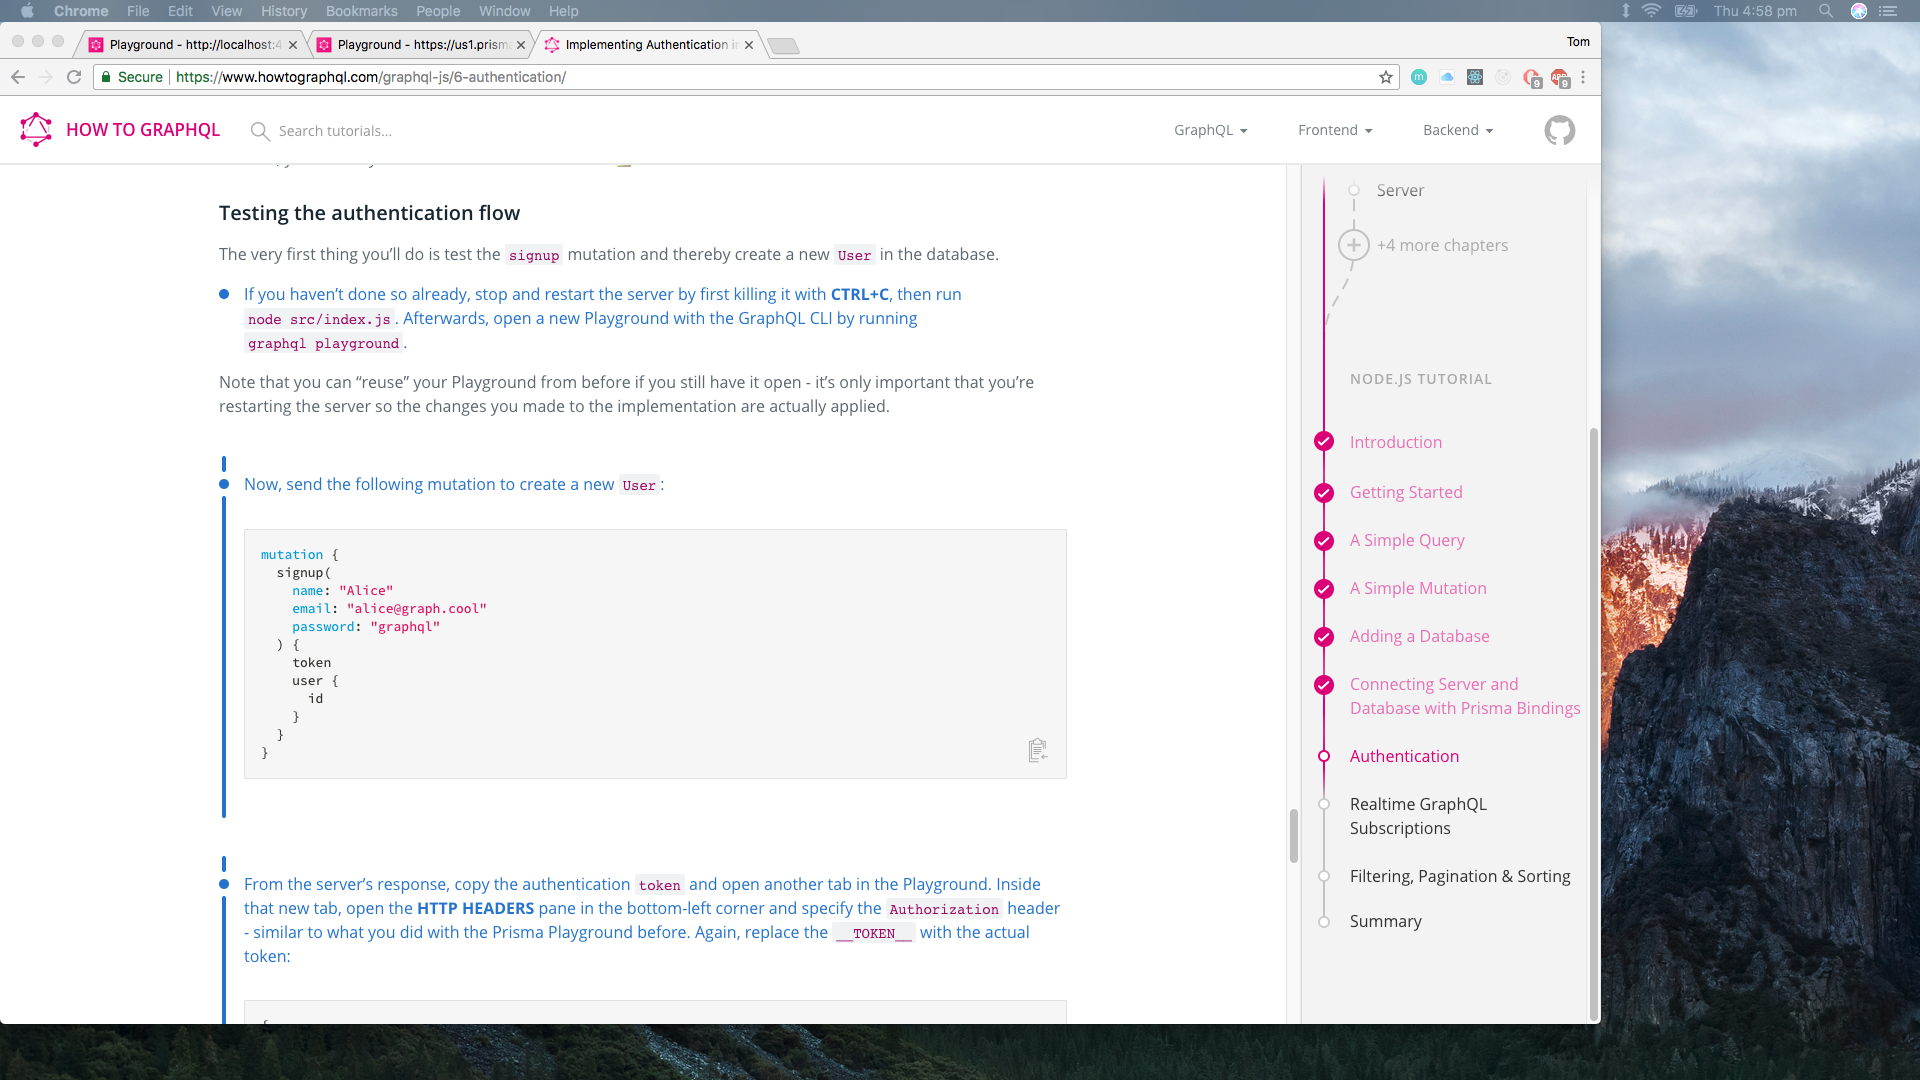Screen dimensions: 1920x1080
Task: Toggle the completed checkmark on Introduction
Action: [x=1324, y=441]
